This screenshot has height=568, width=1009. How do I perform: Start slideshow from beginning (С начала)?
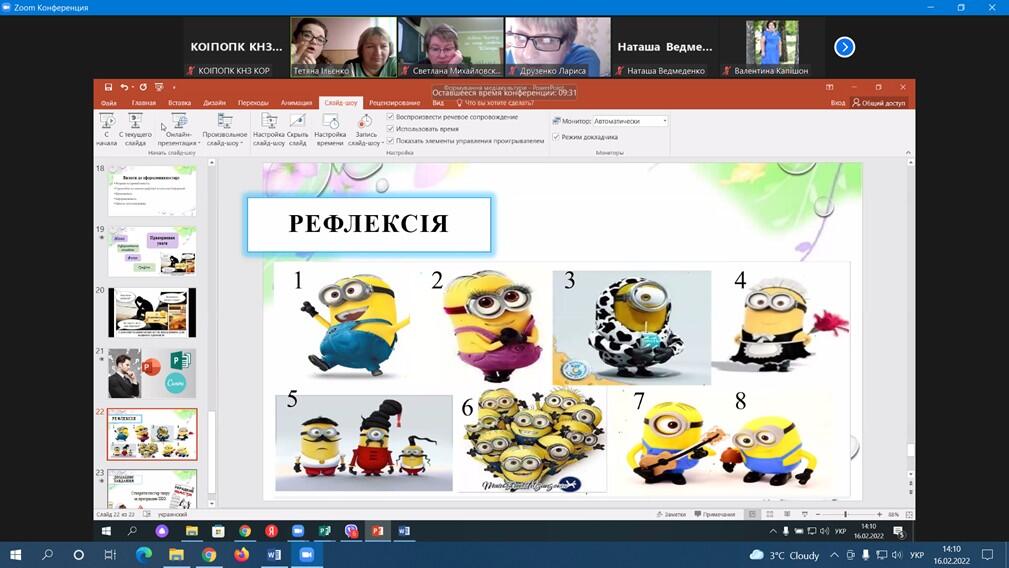(x=107, y=129)
